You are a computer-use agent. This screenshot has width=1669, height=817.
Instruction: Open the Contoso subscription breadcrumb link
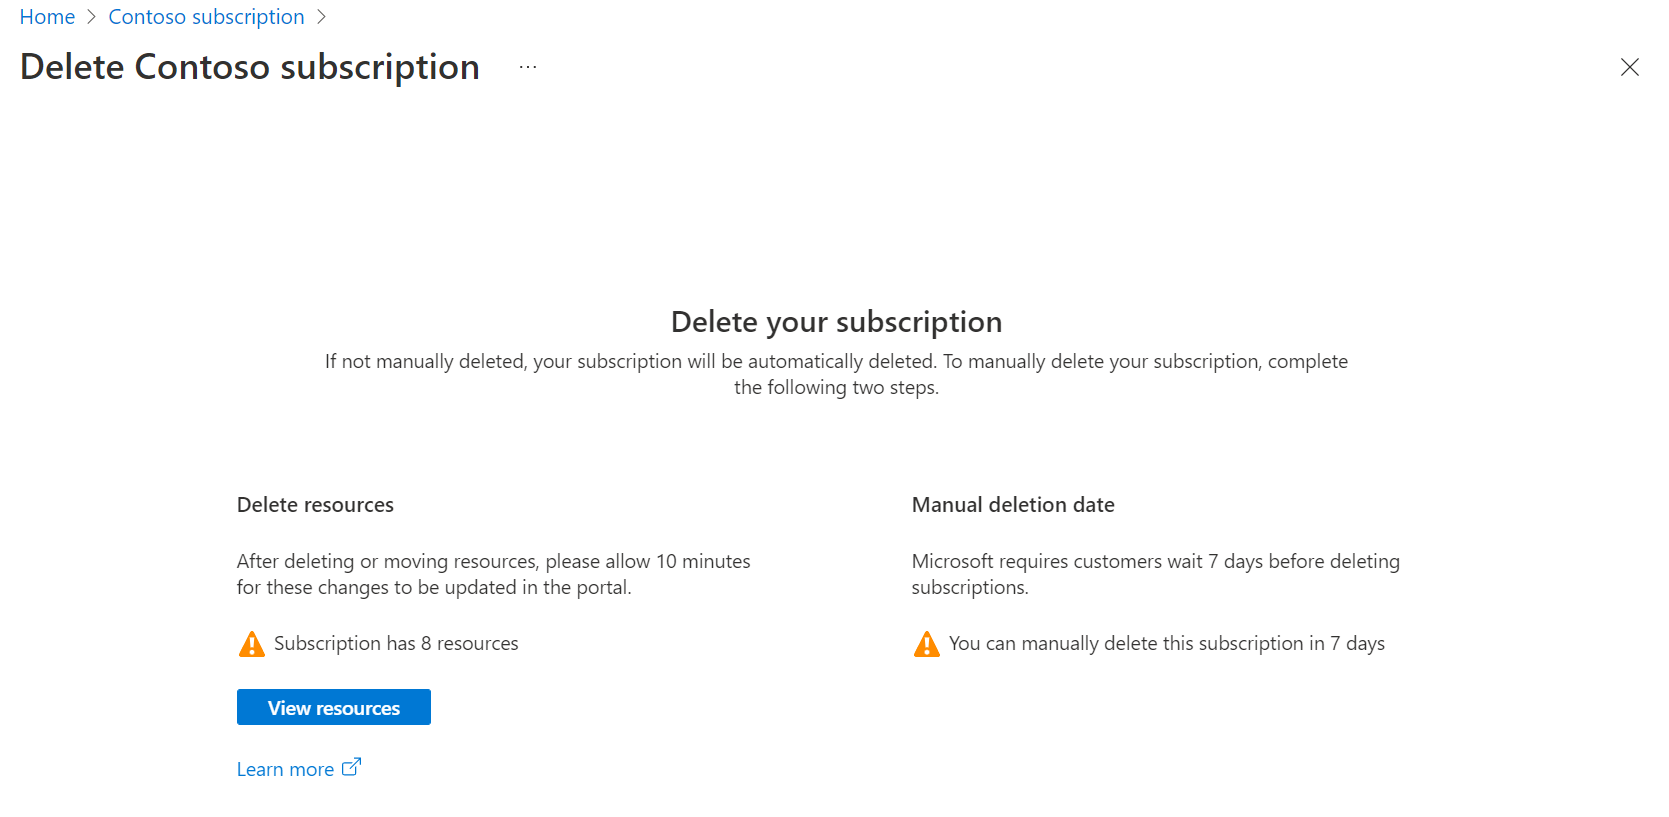click(206, 17)
